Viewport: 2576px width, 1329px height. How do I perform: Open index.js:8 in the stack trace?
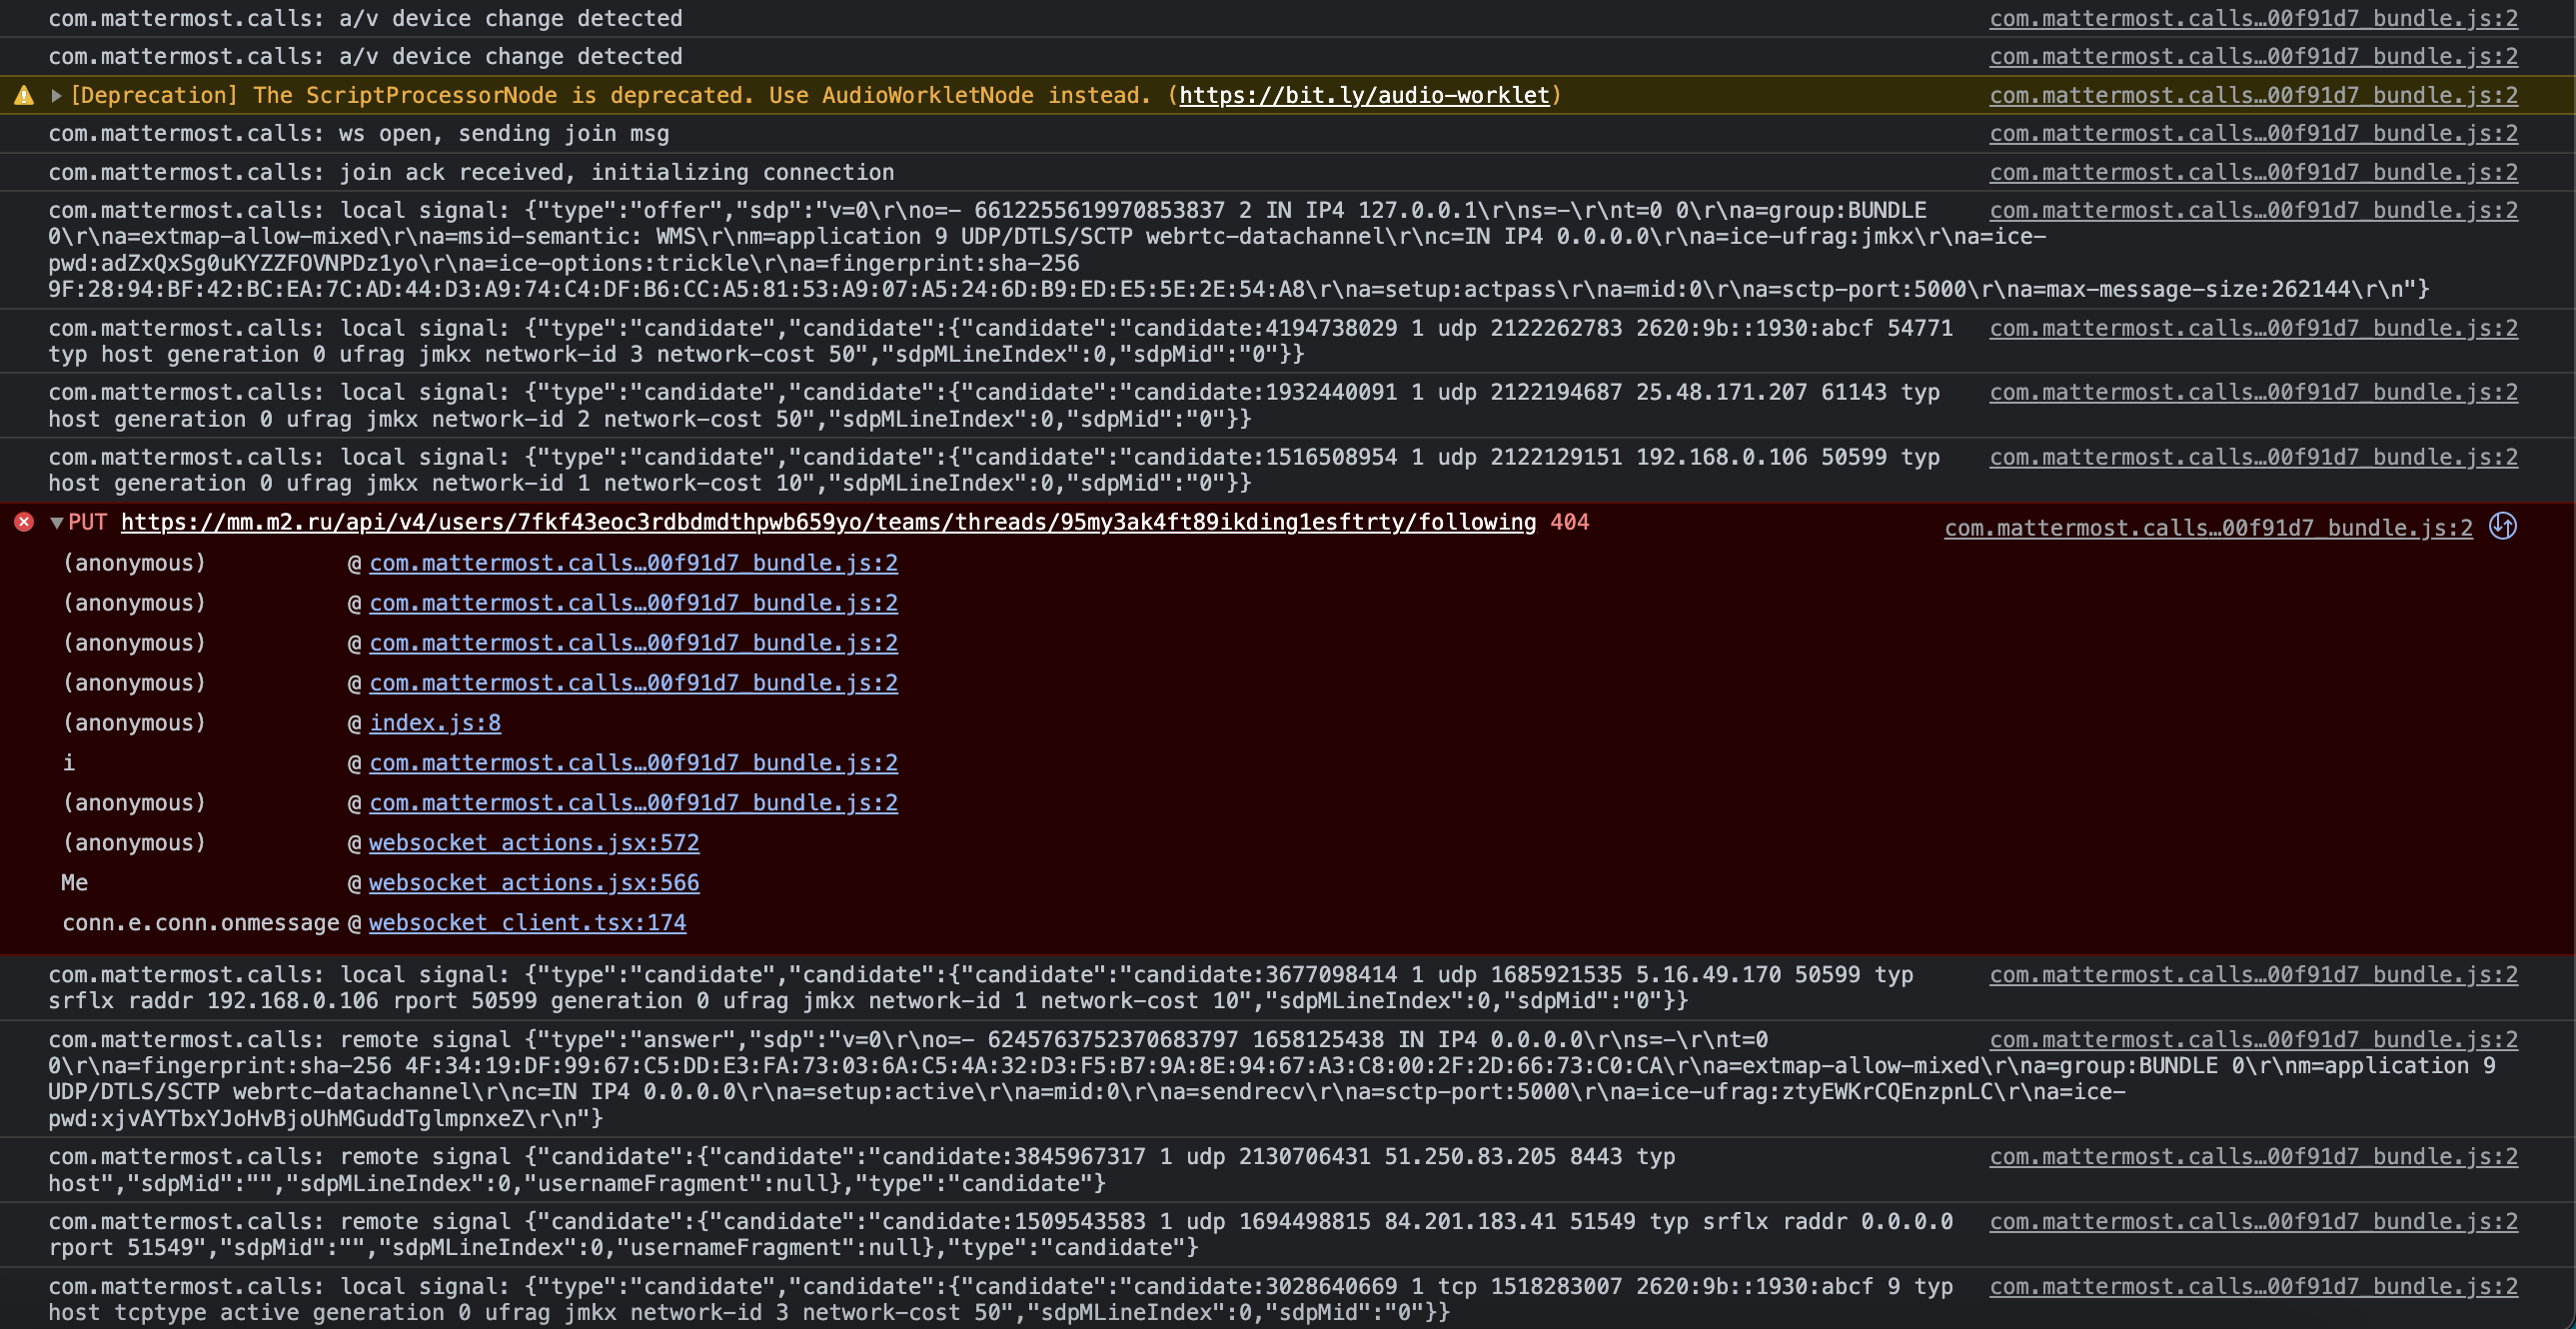[x=434, y=722]
